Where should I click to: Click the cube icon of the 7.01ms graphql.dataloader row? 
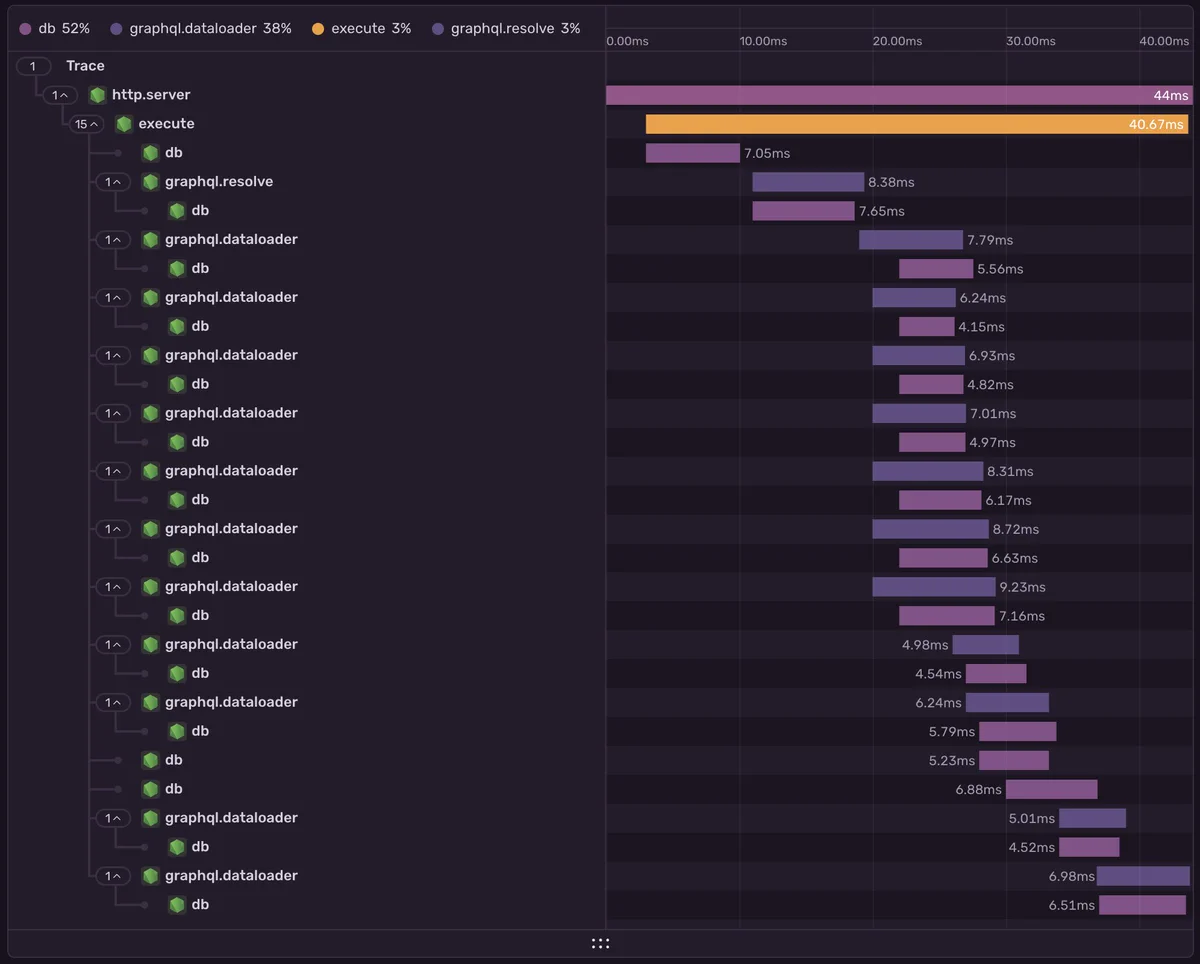pos(151,414)
